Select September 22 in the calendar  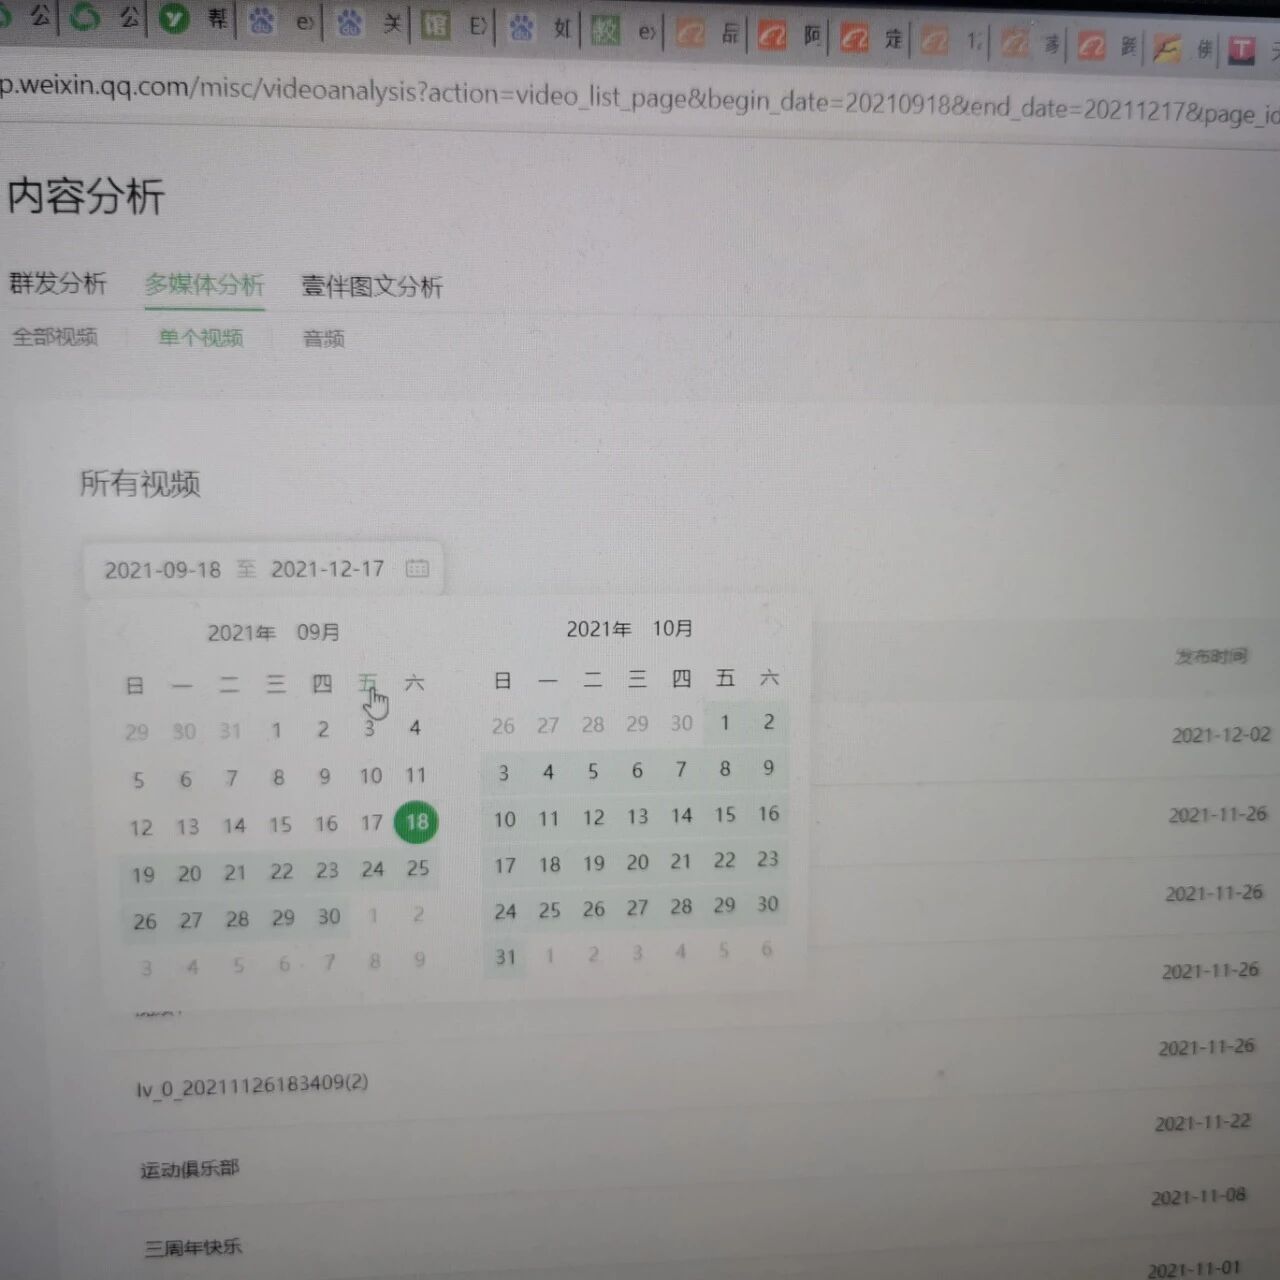click(282, 872)
